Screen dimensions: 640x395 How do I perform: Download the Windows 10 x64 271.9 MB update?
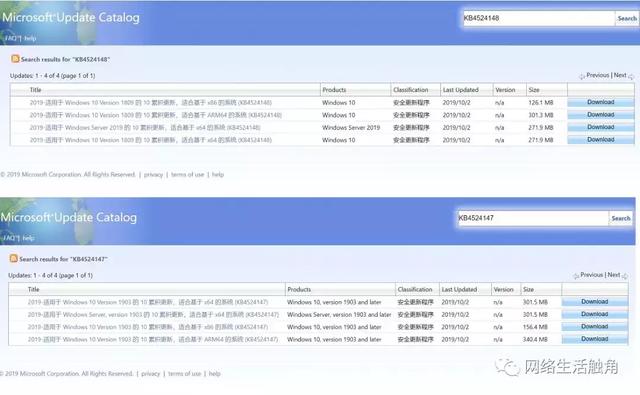coord(601,140)
